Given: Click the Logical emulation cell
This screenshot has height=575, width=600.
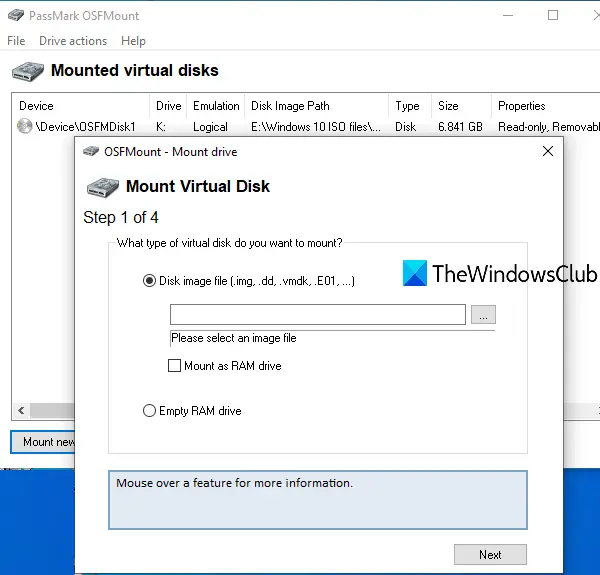Looking at the screenshot, I should point(210,127).
